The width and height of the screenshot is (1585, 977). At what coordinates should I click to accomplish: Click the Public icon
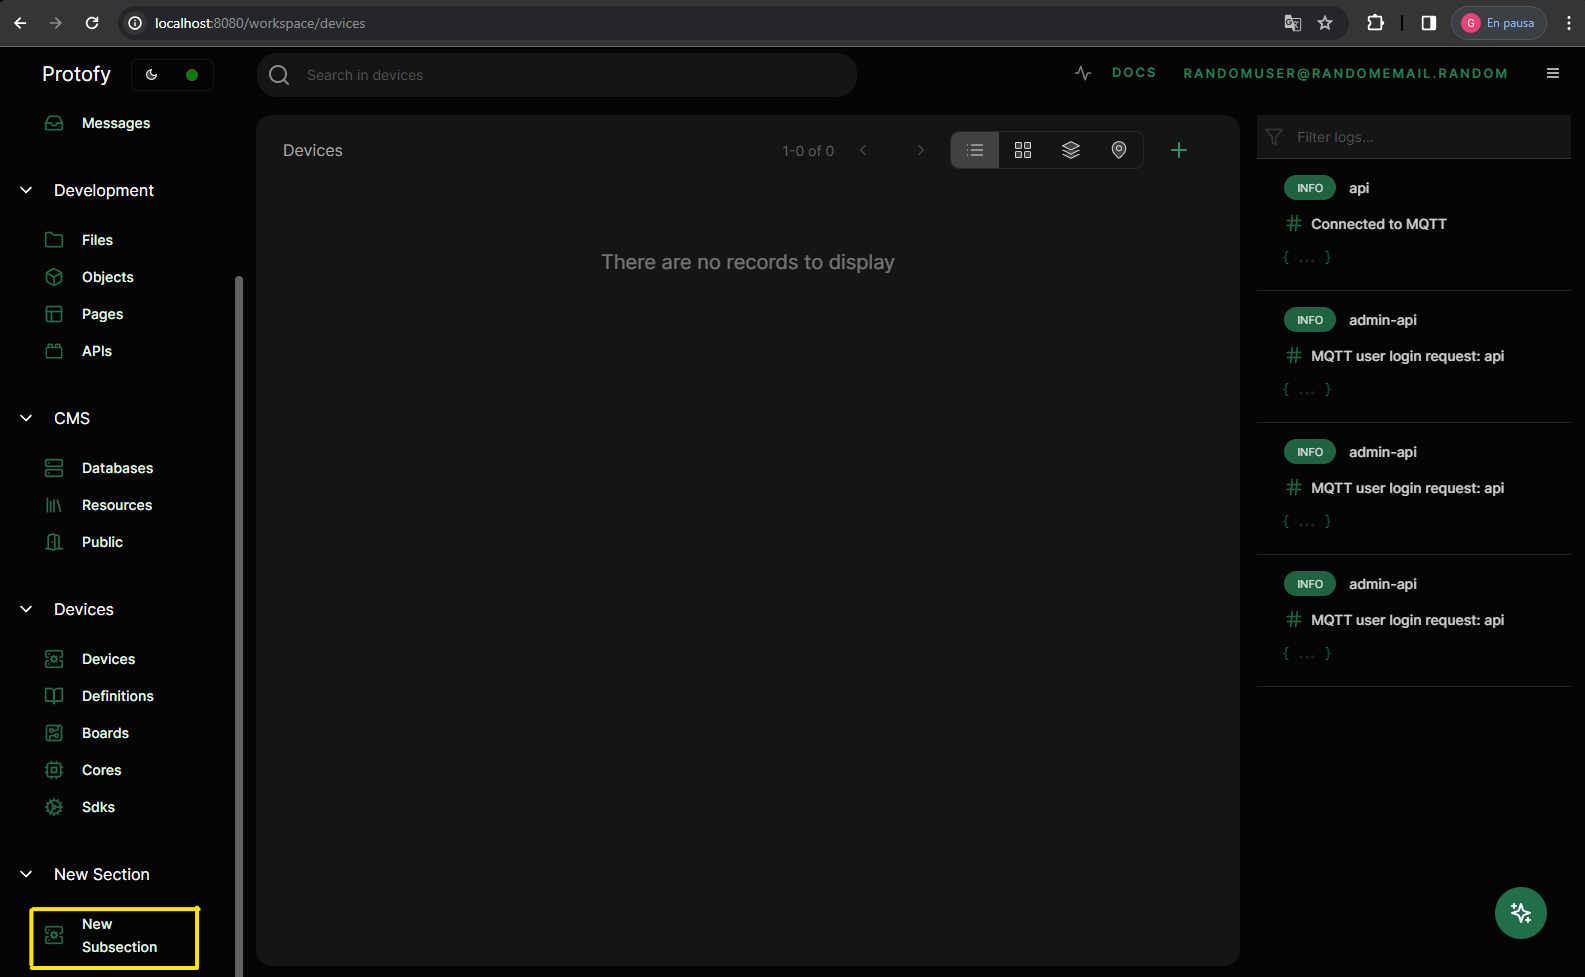(54, 542)
